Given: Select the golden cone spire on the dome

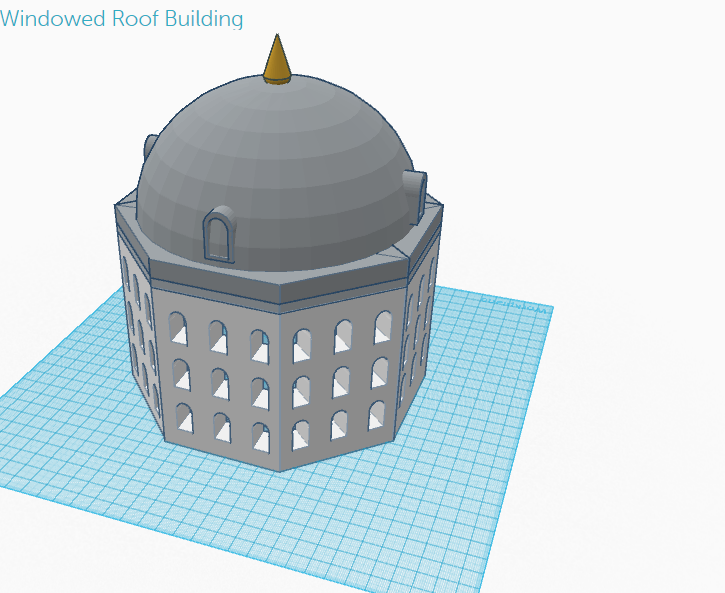Looking at the screenshot, I should point(277,59).
